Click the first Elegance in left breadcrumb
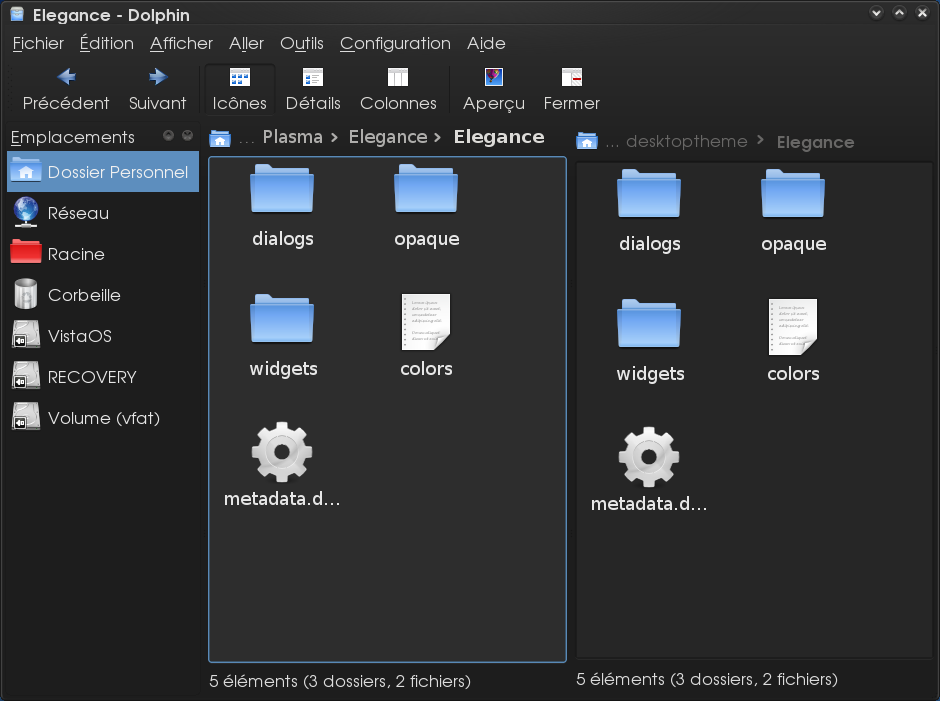This screenshot has width=940, height=701. 388,137
